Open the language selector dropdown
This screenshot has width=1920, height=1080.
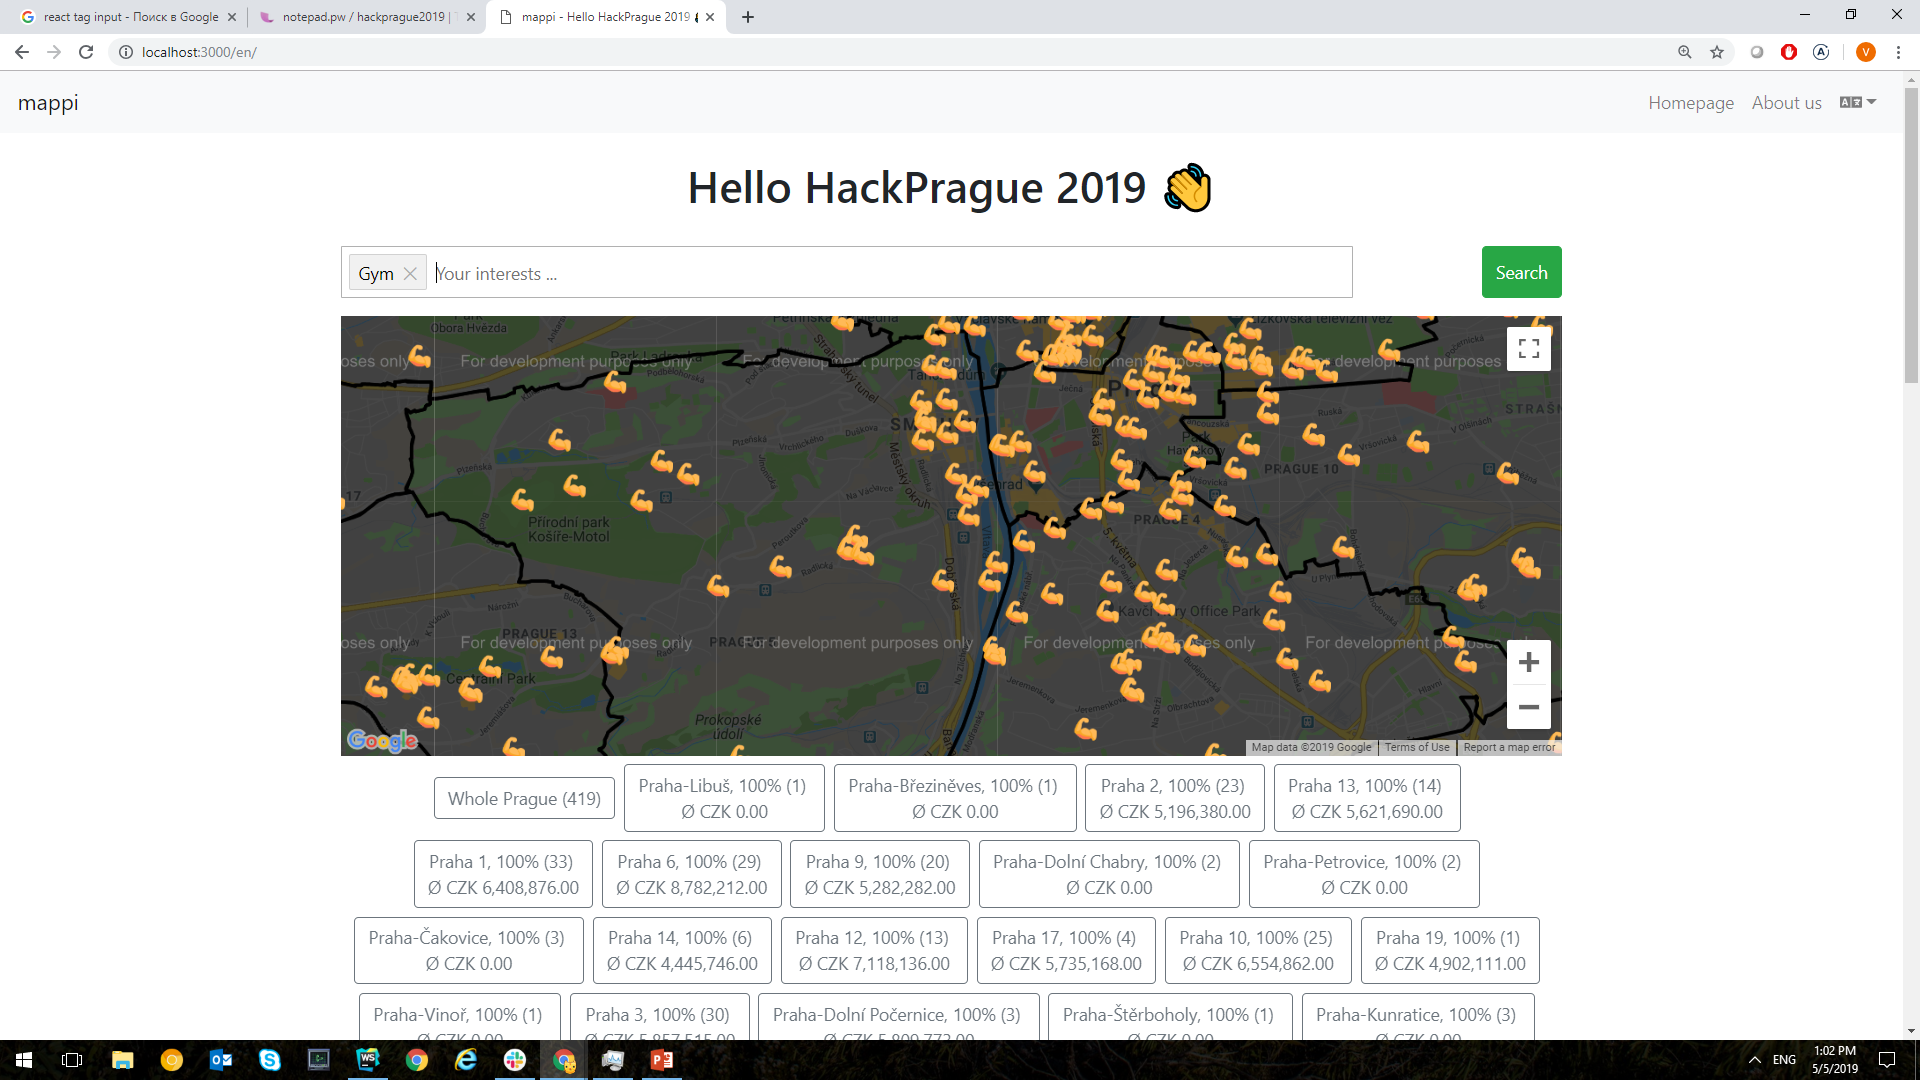tap(1858, 102)
